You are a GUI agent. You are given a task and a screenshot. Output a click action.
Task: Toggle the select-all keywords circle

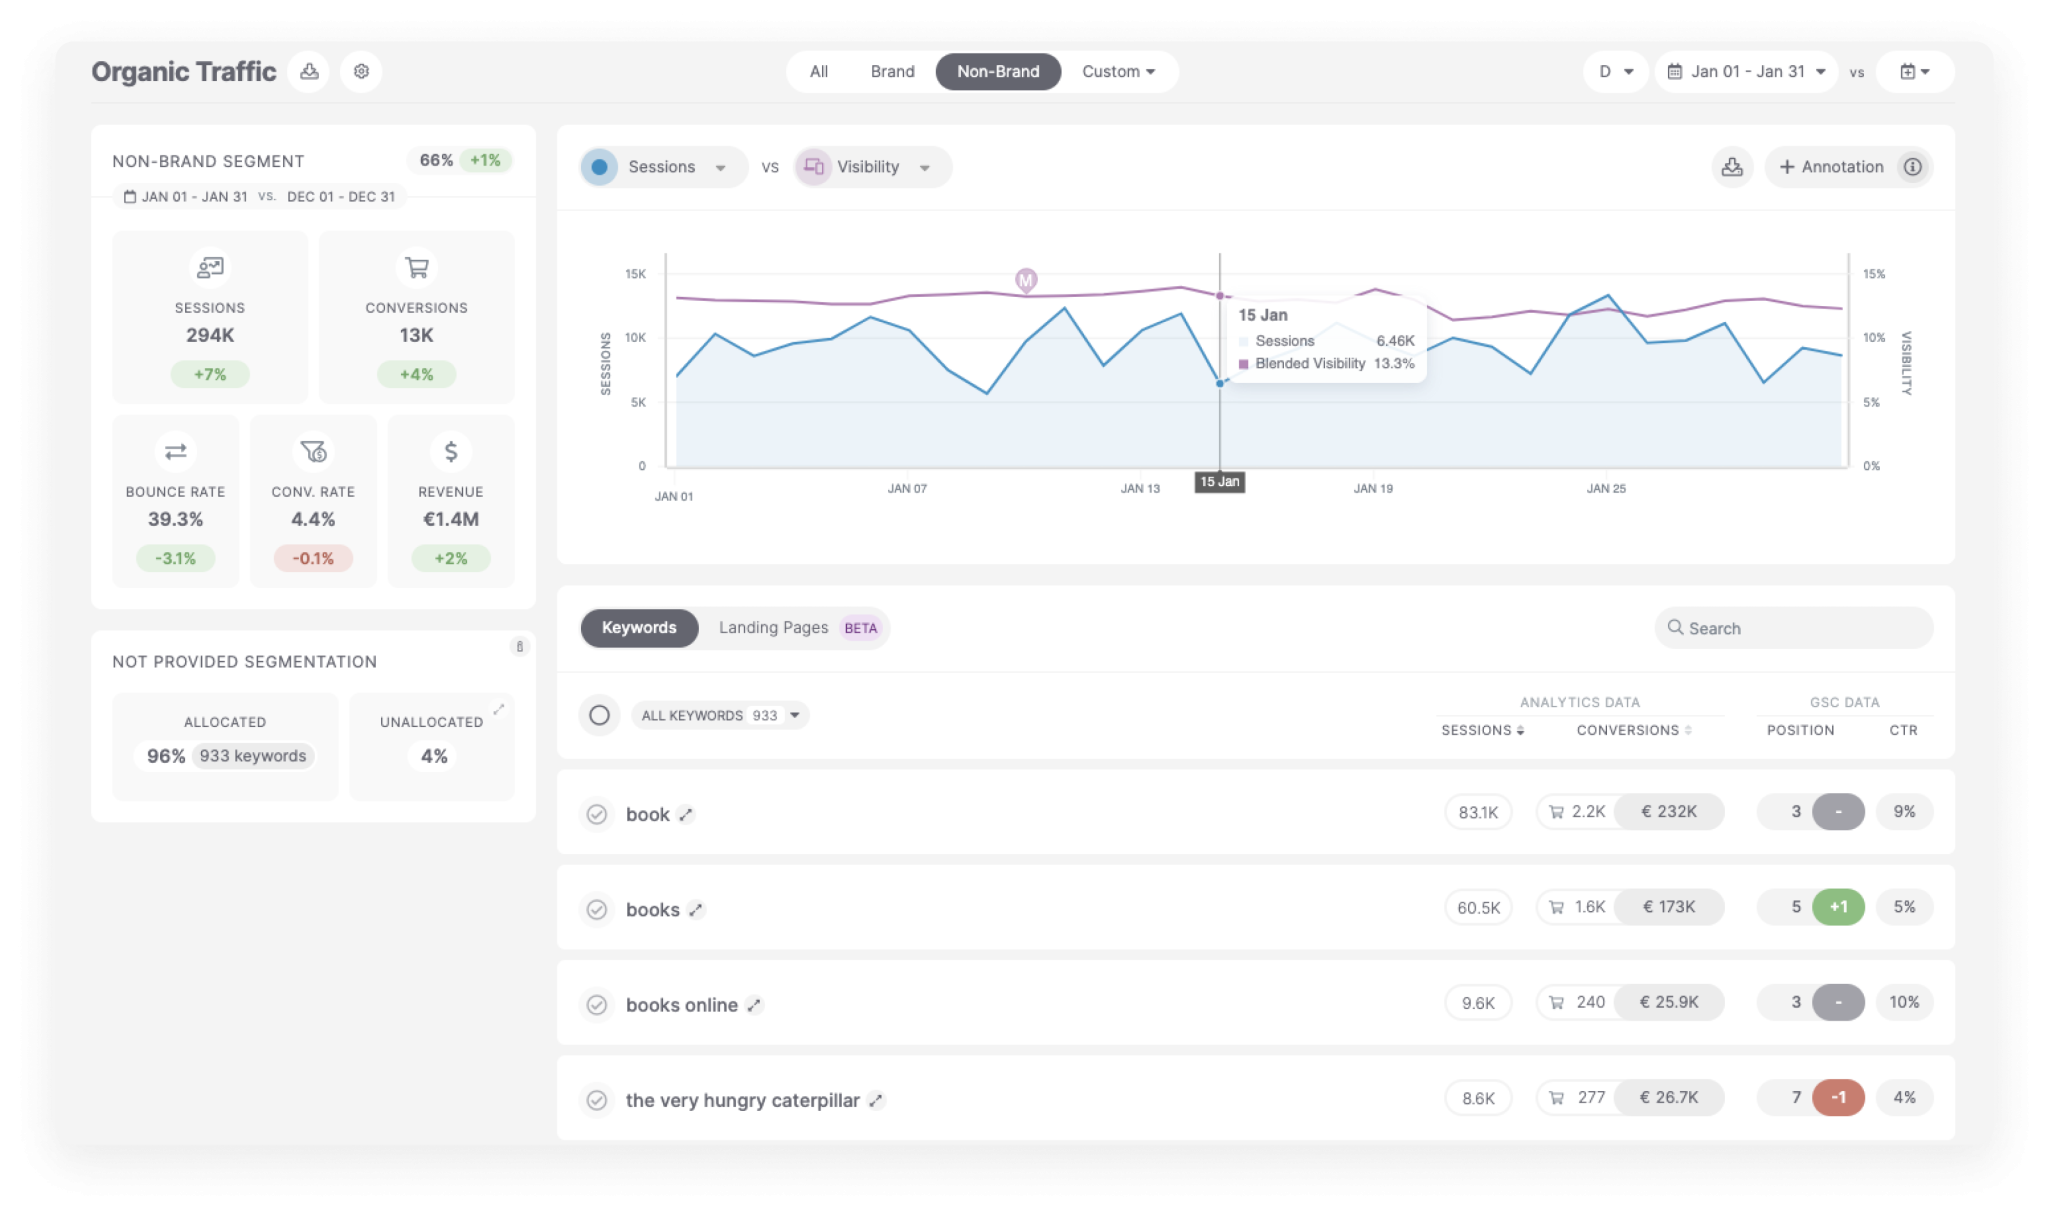click(599, 715)
